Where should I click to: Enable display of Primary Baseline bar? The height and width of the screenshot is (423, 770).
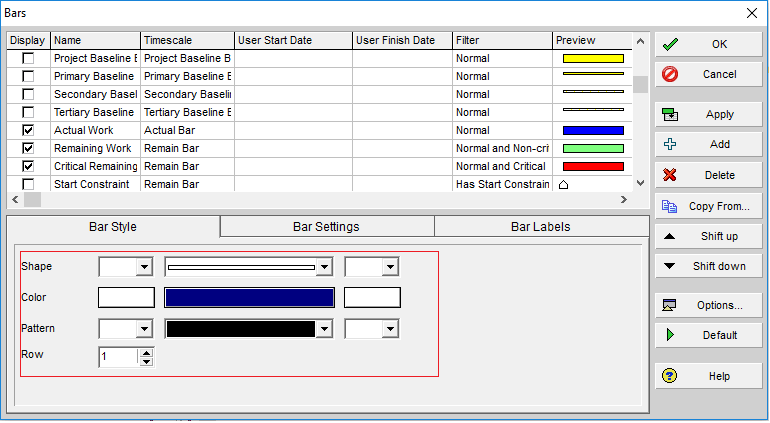coord(28,77)
